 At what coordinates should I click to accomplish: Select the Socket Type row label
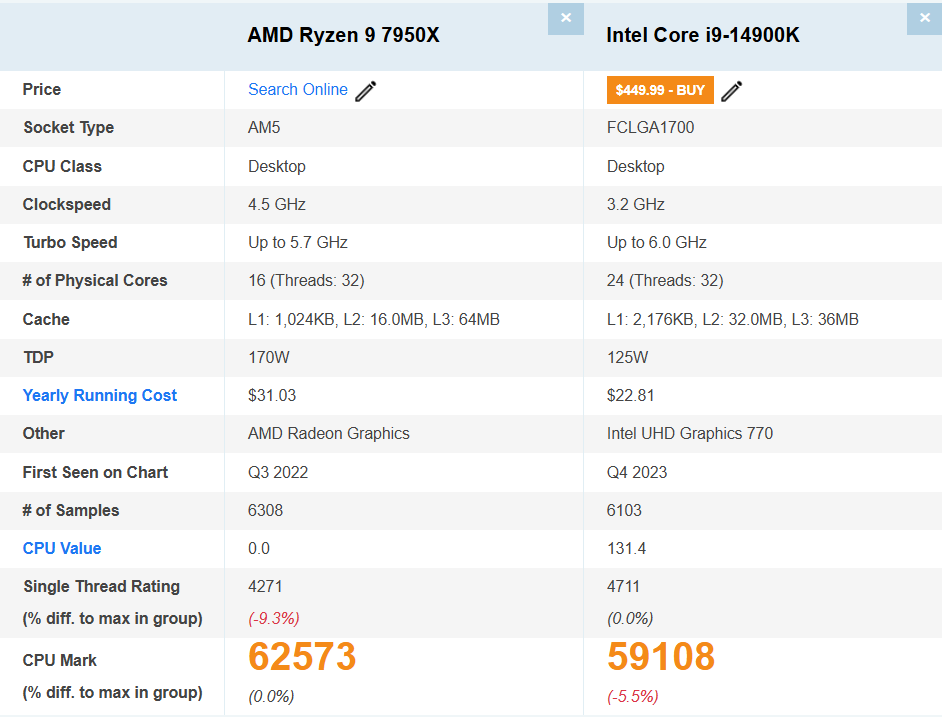point(68,127)
